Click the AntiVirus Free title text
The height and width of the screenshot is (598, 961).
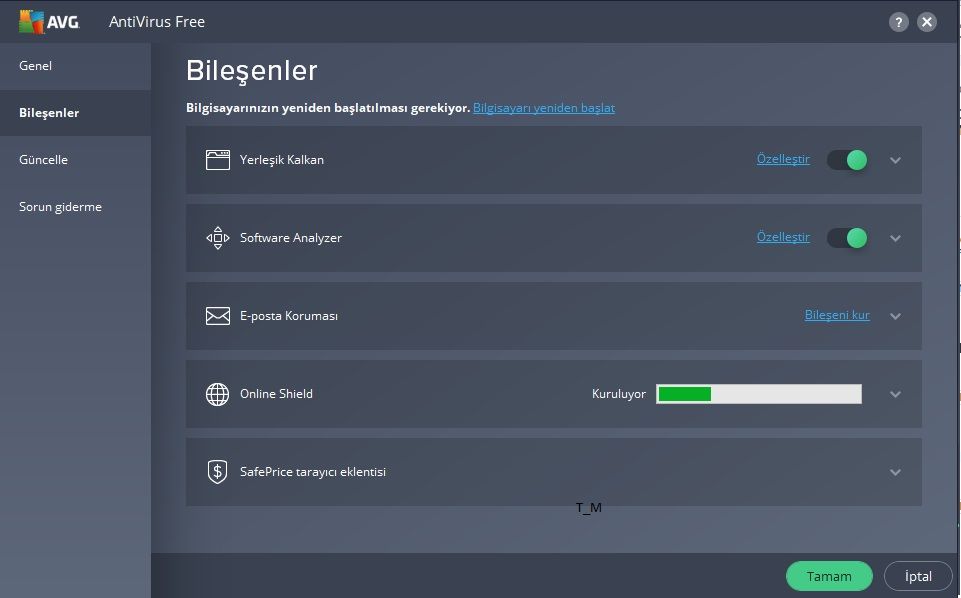pyautogui.click(x=157, y=21)
